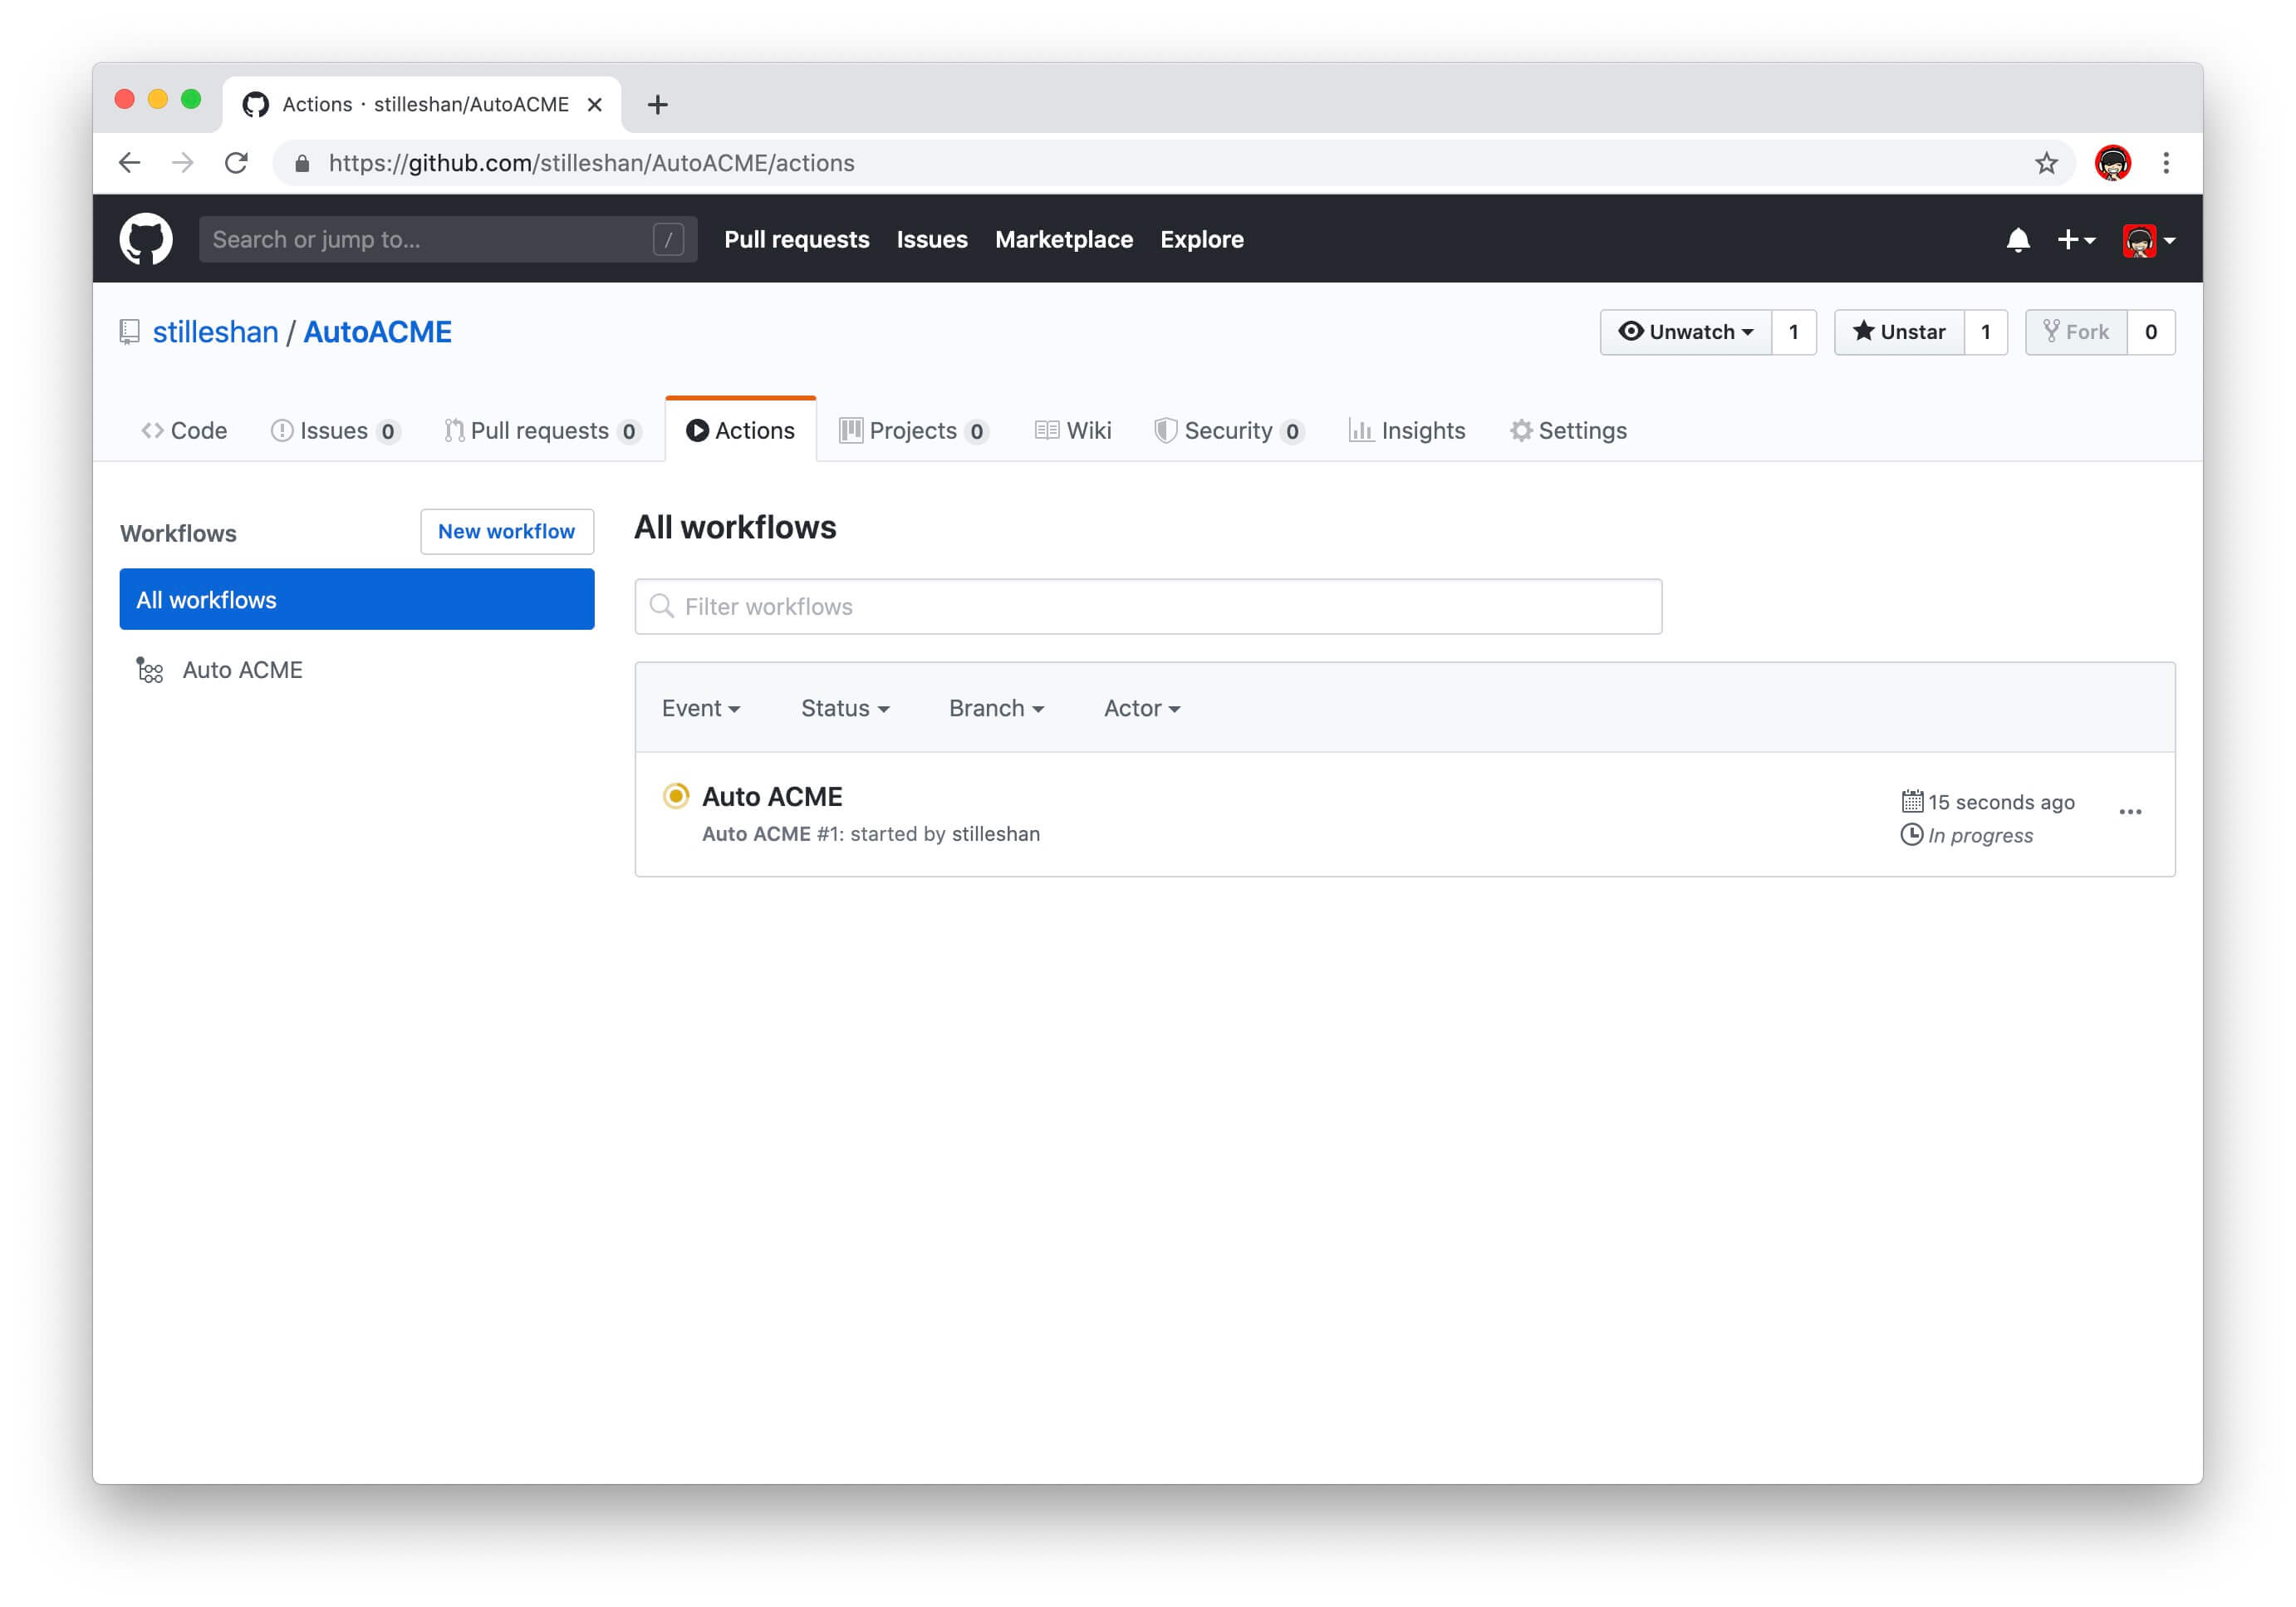Click the in-progress status icon of Auto ACME run
2296x1607 pixels.
[676, 796]
